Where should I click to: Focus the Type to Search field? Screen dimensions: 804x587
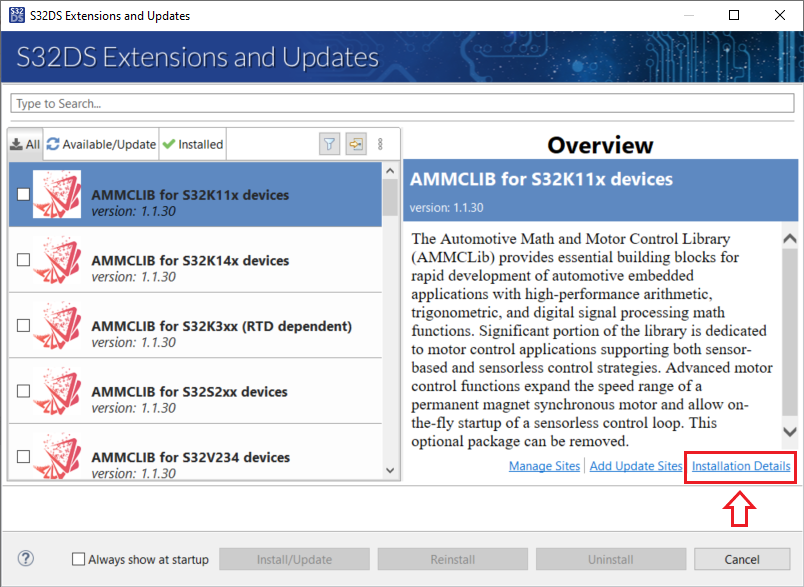point(403,103)
